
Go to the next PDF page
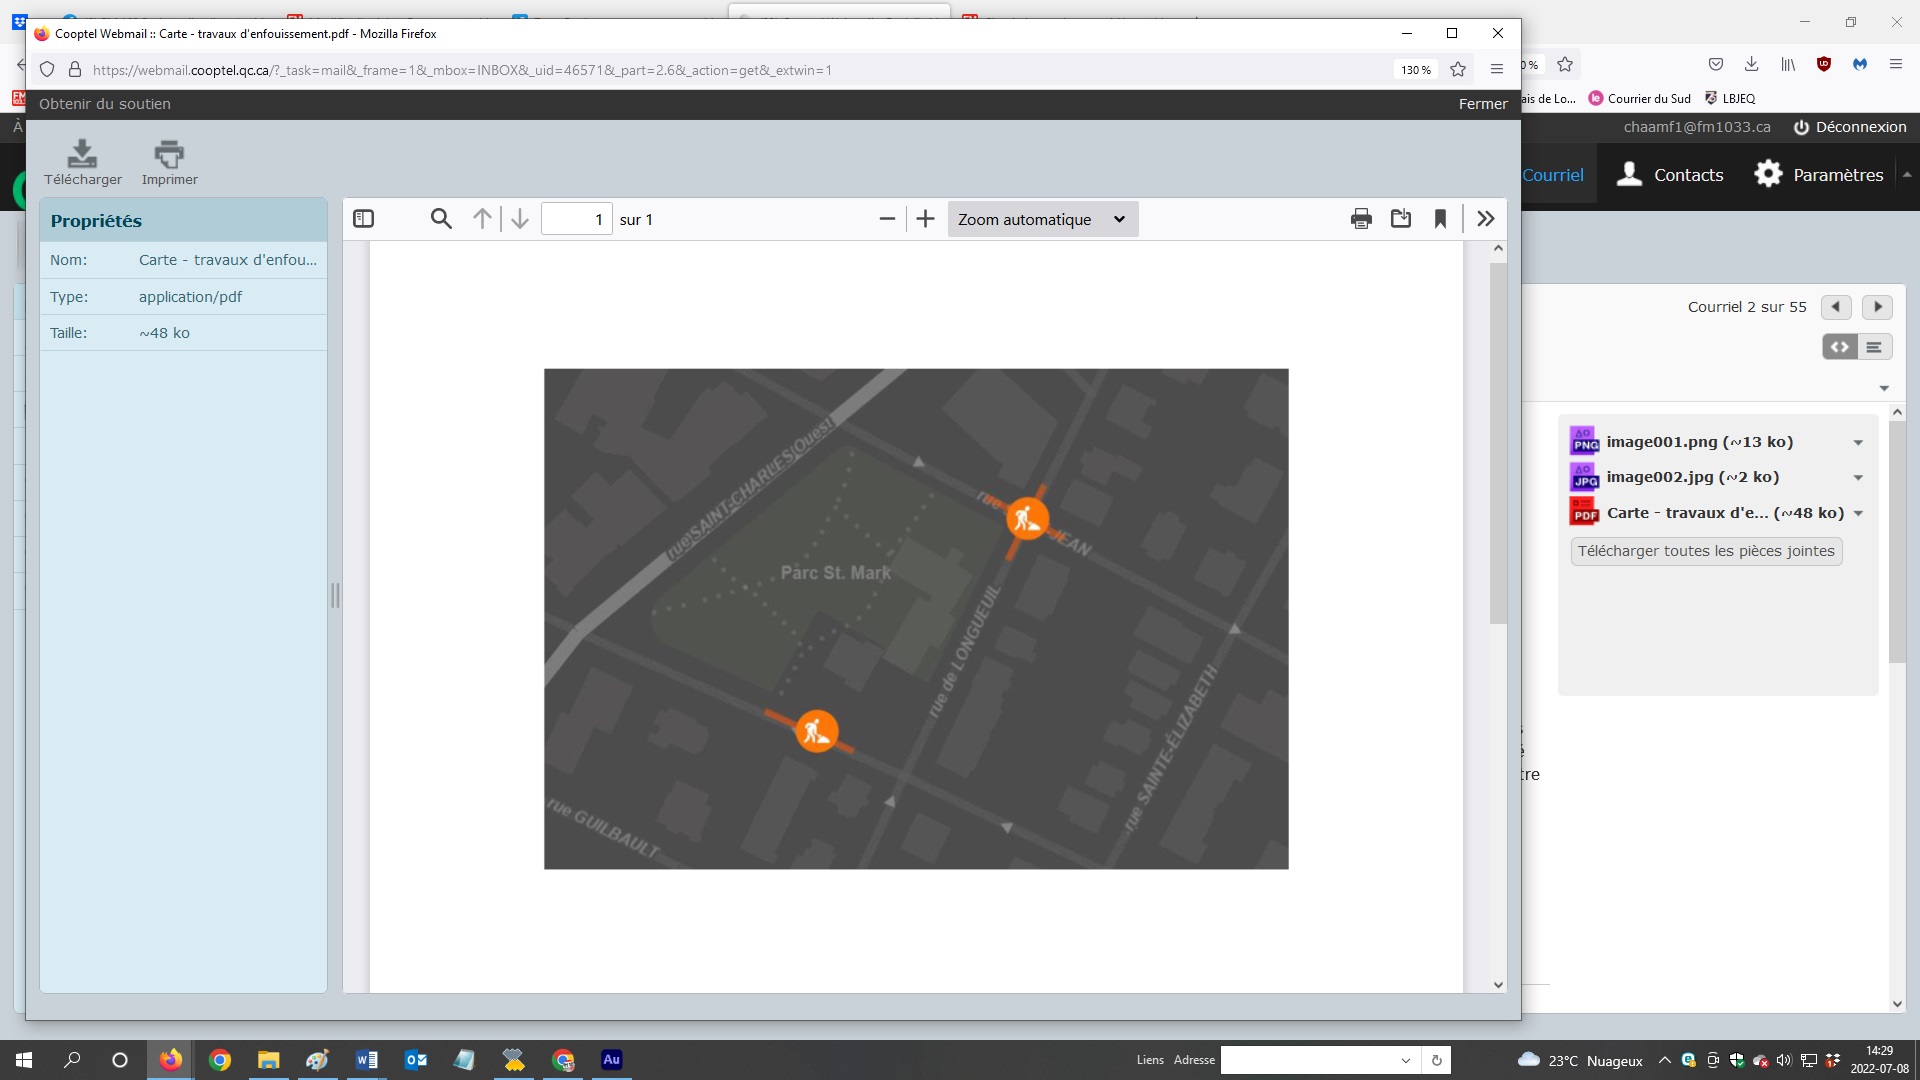pos(520,219)
